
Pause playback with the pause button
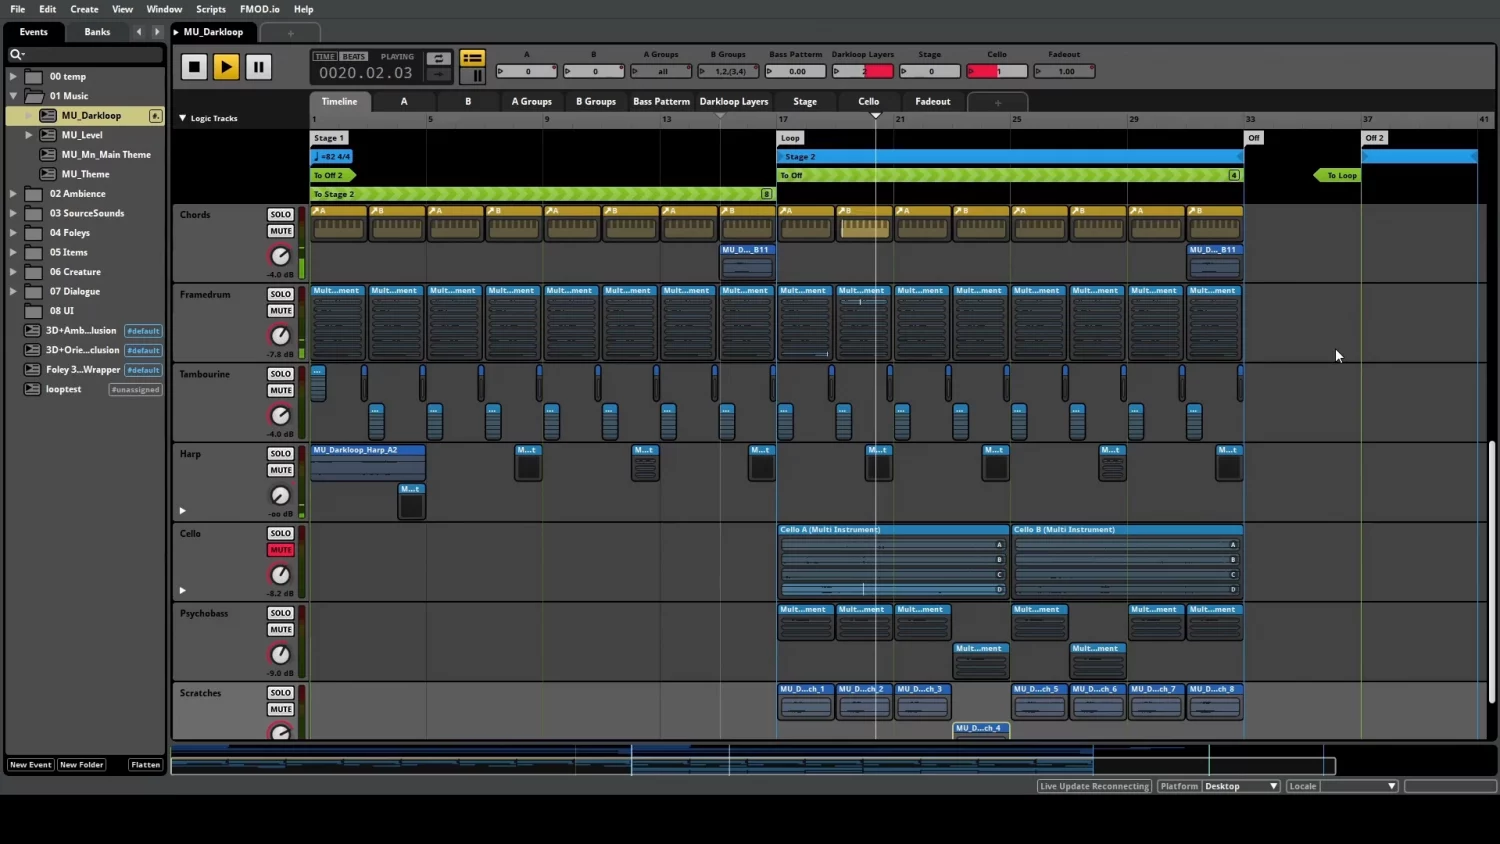(258, 67)
